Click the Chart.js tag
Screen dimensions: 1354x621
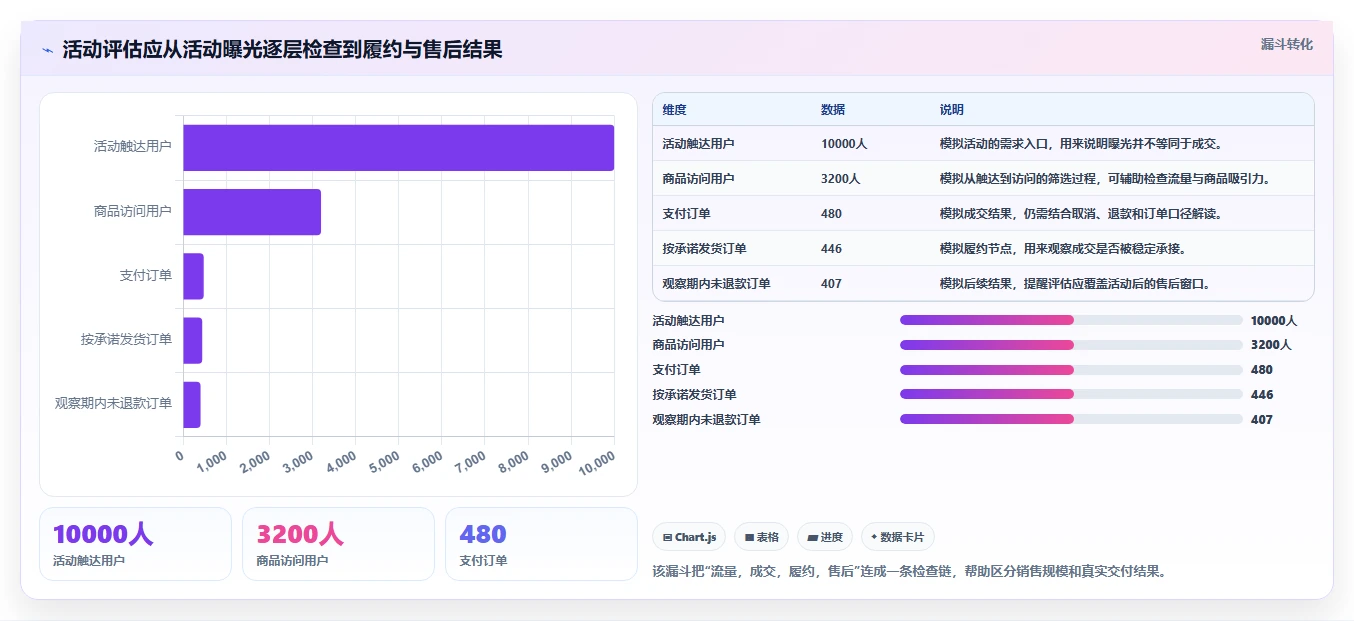(x=689, y=537)
